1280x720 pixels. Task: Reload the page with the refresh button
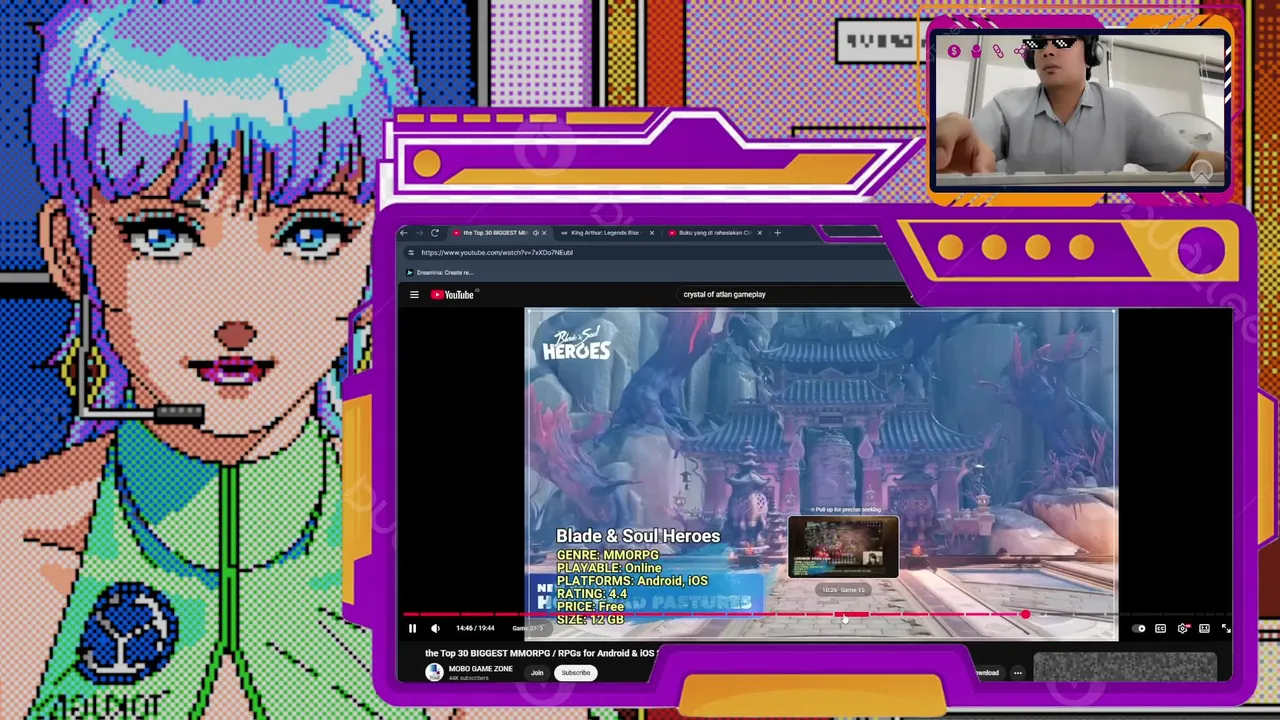pos(435,233)
